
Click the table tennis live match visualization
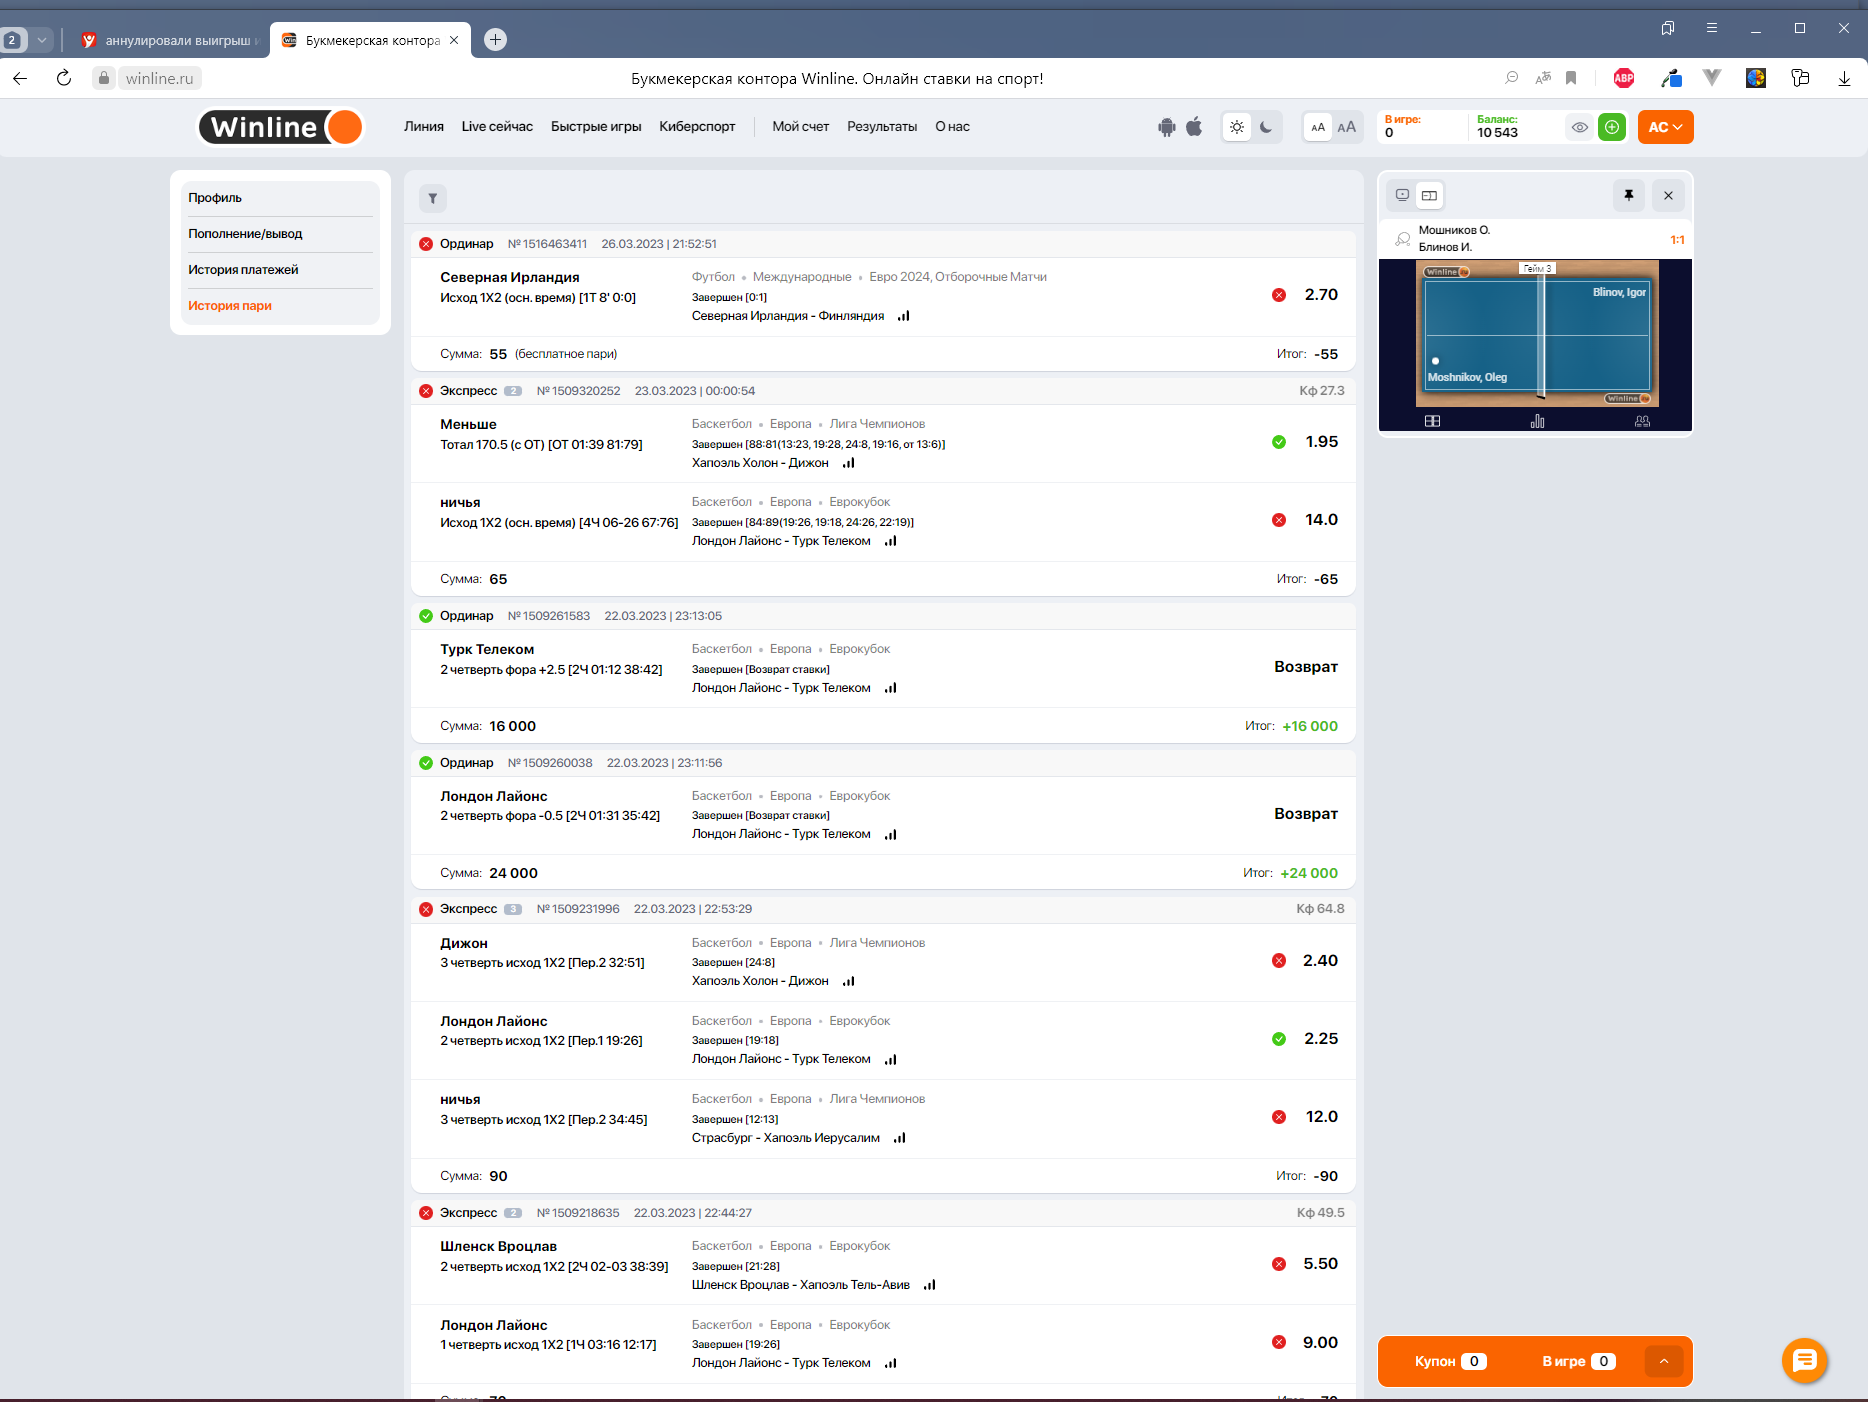pyautogui.click(x=1536, y=334)
